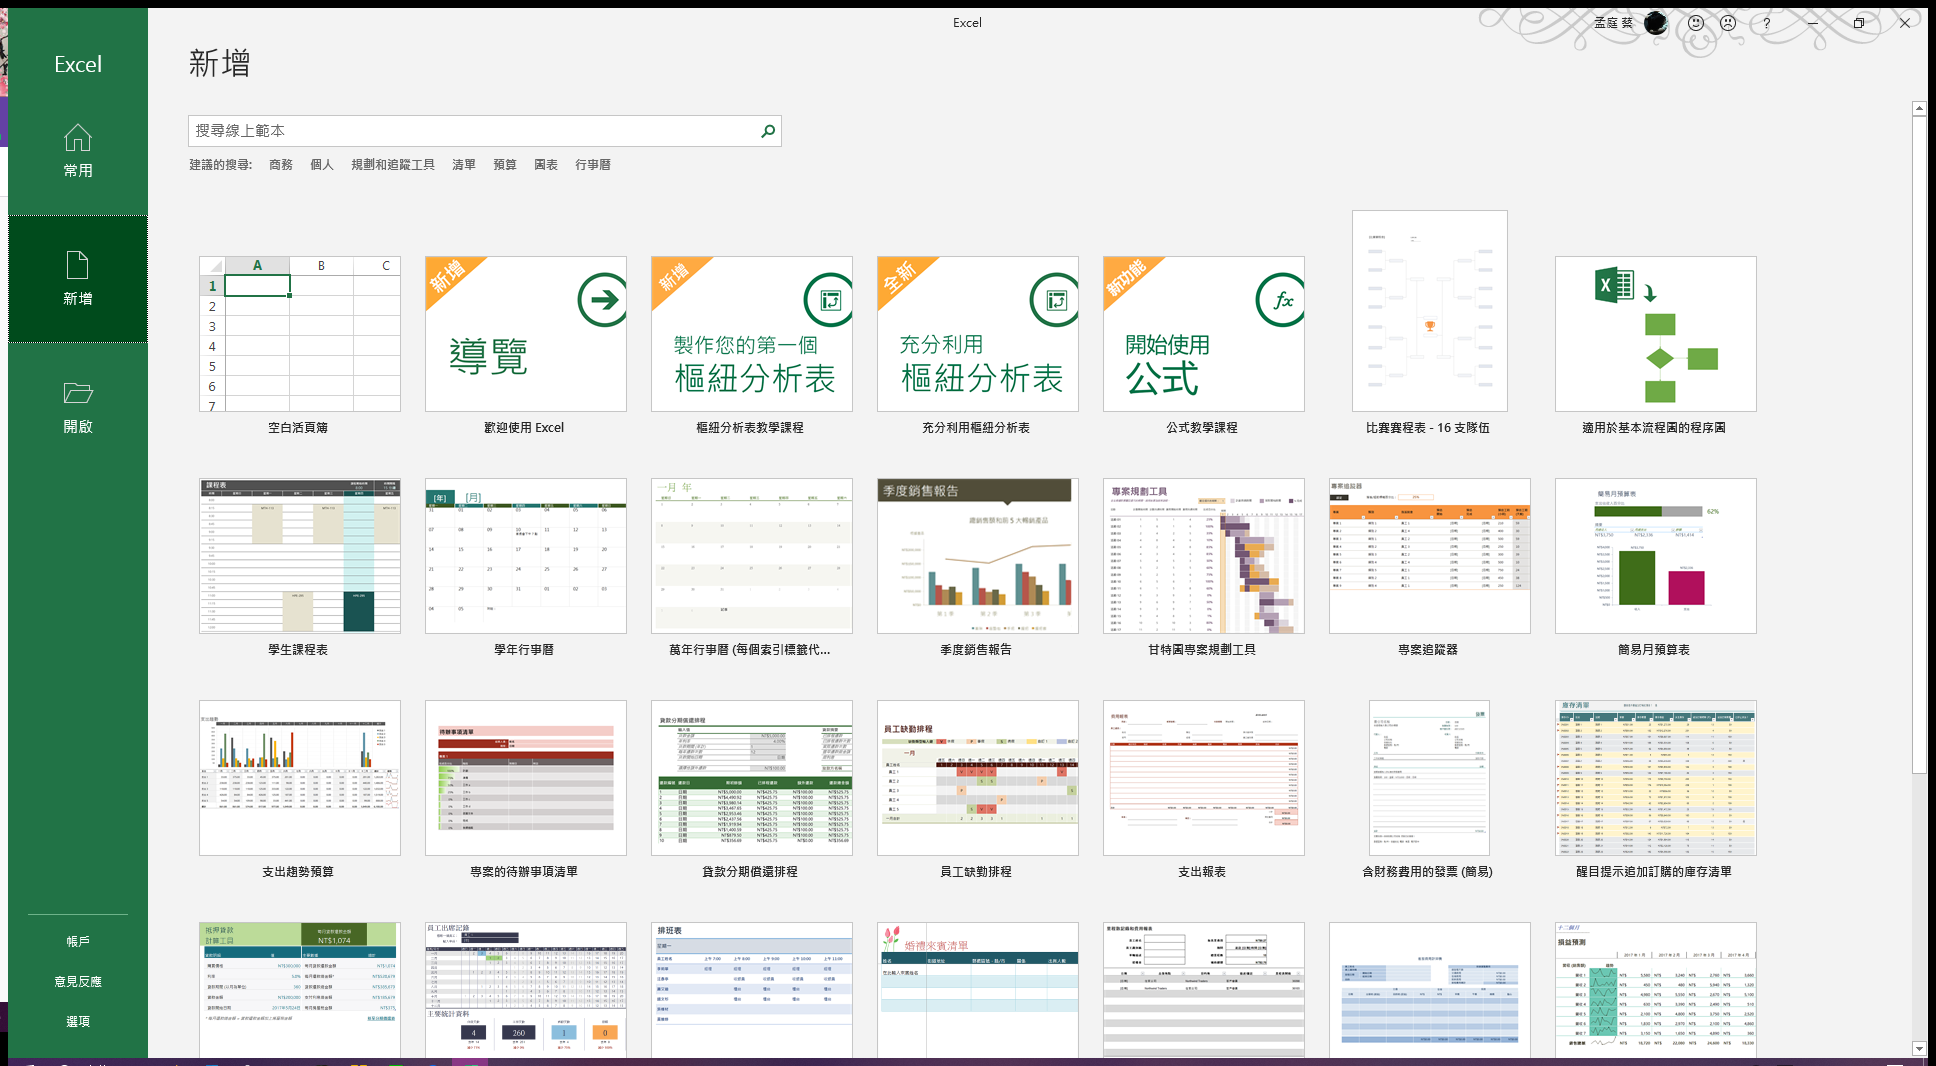Open the 專案追蹤器 template
Viewport: 1936px width, 1066px height.
coord(1430,556)
